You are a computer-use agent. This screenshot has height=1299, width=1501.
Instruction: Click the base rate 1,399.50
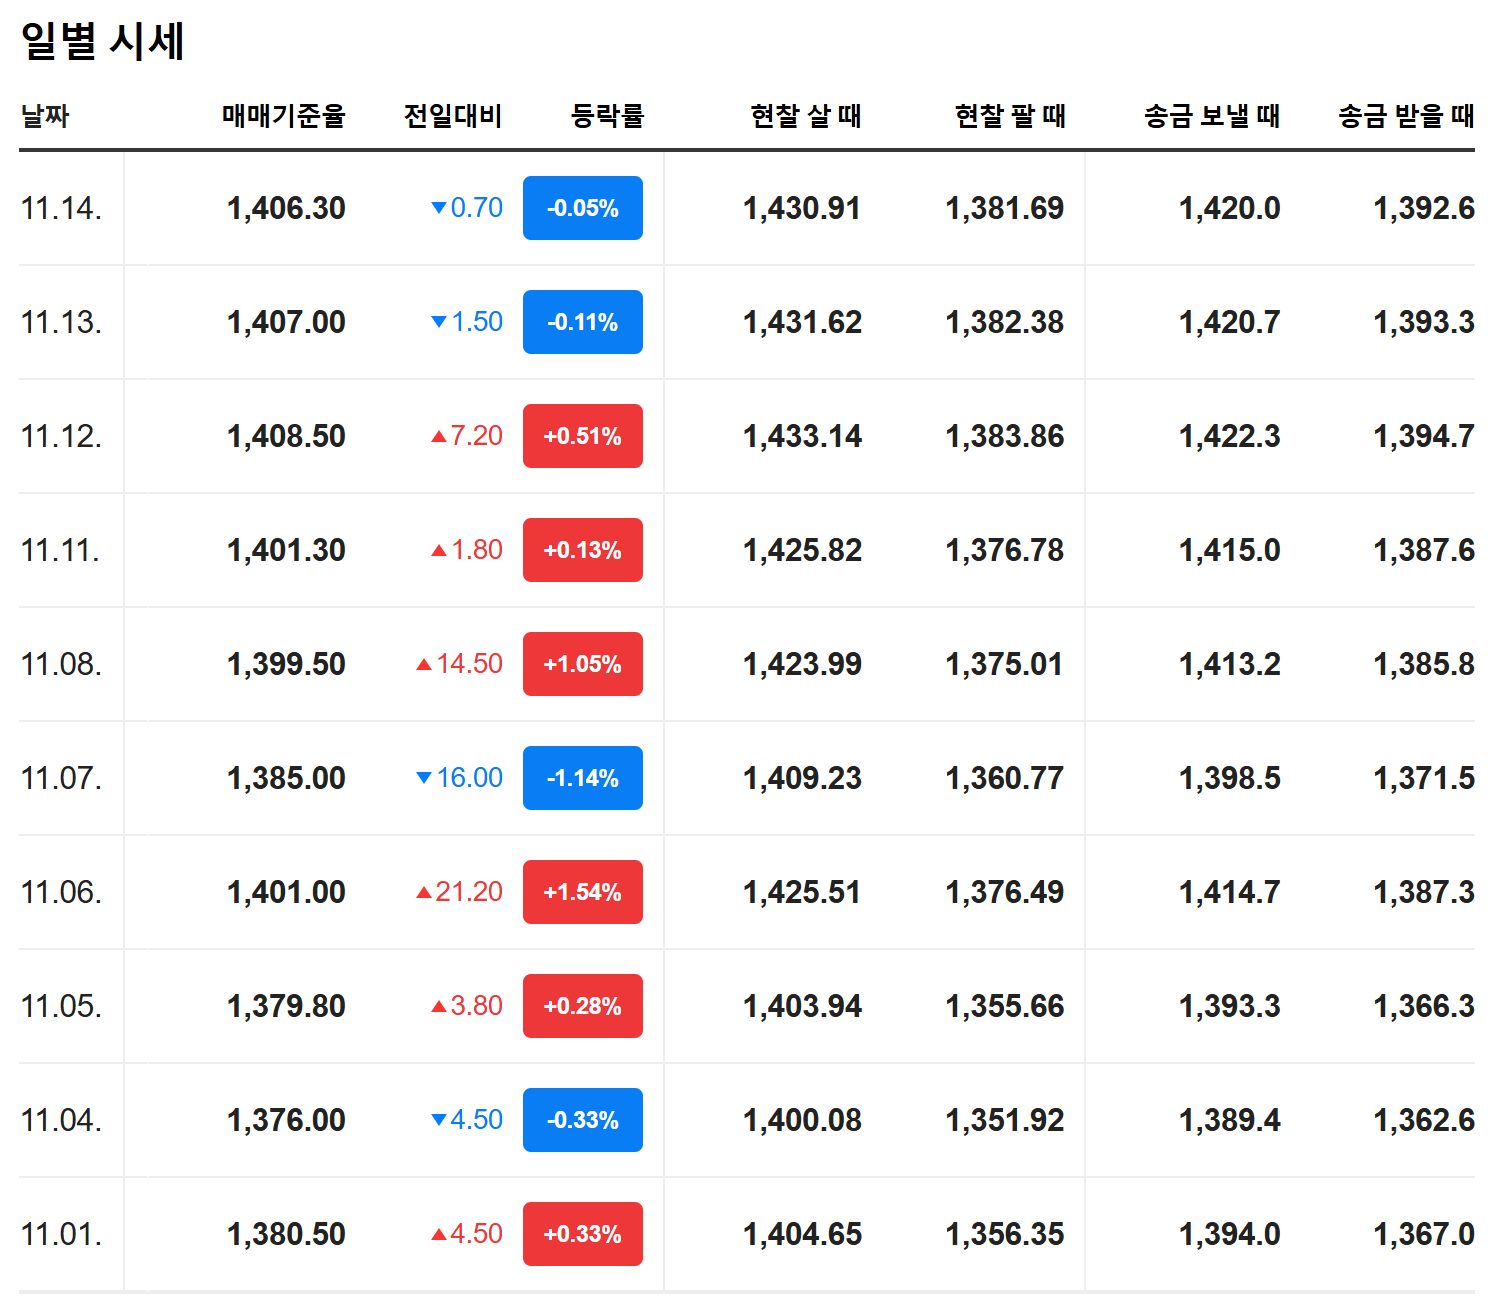[x=286, y=664]
